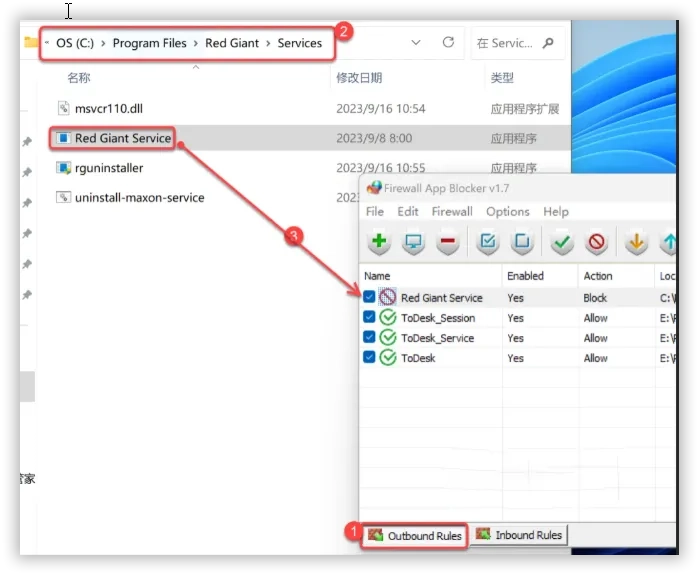
Task: Click the Check All toolbar icon
Action: 488,242
